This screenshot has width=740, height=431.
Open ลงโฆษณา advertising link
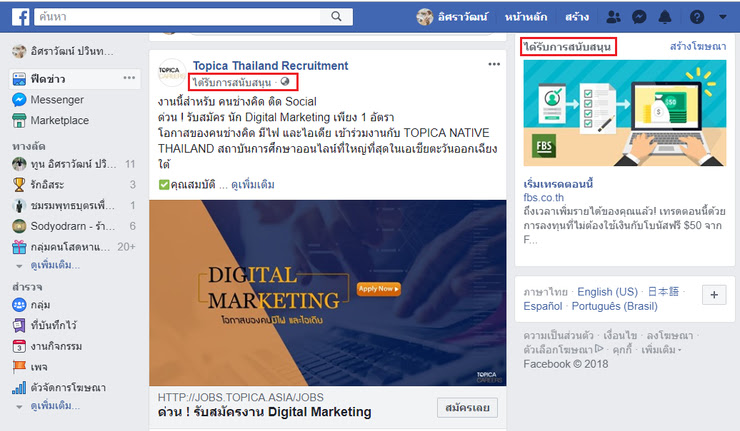point(670,336)
